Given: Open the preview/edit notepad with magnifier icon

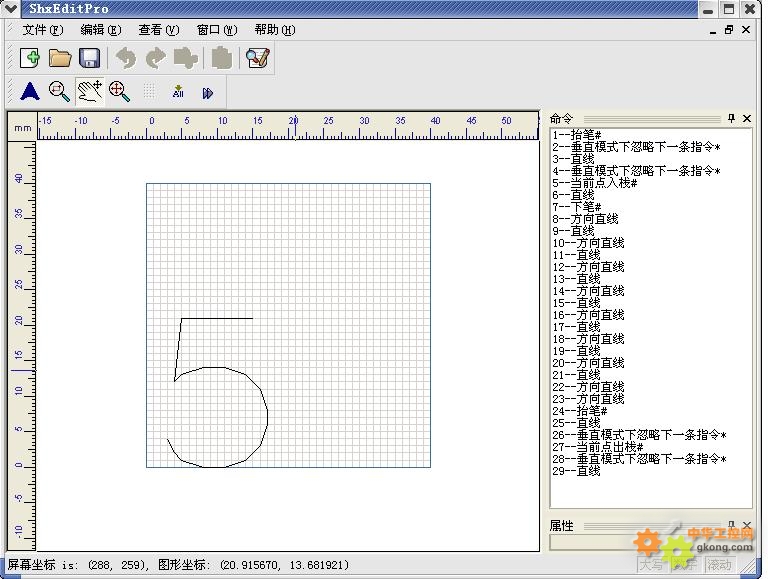Looking at the screenshot, I should 258,58.
